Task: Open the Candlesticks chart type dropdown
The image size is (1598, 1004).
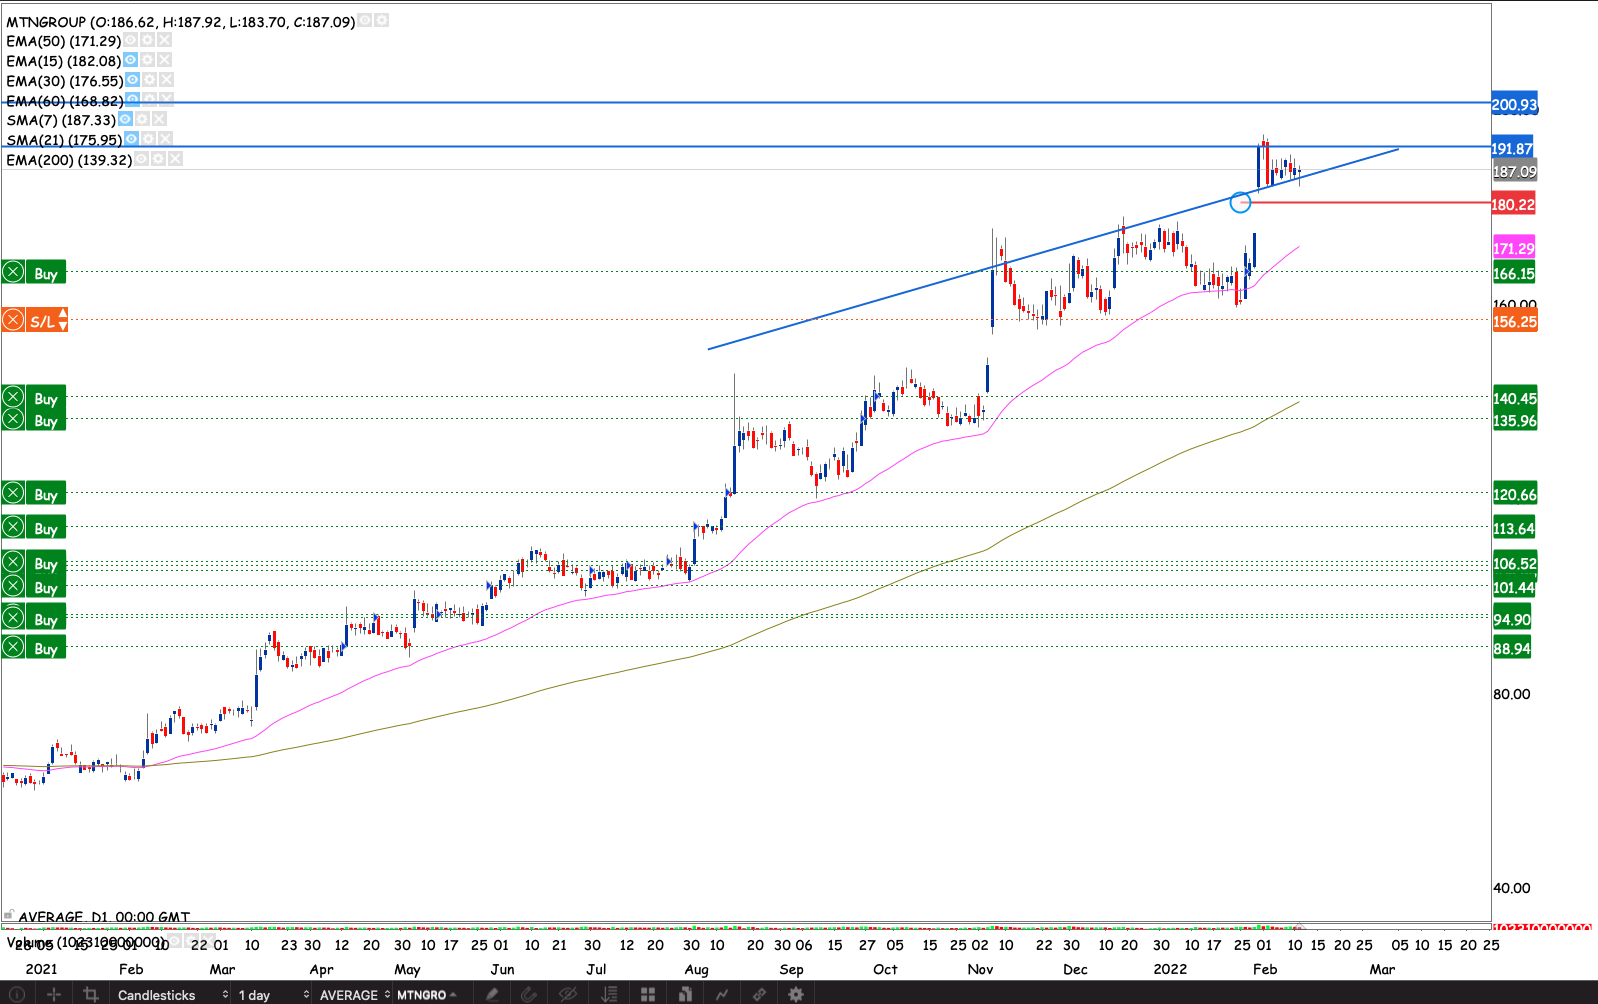Action: 170,994
